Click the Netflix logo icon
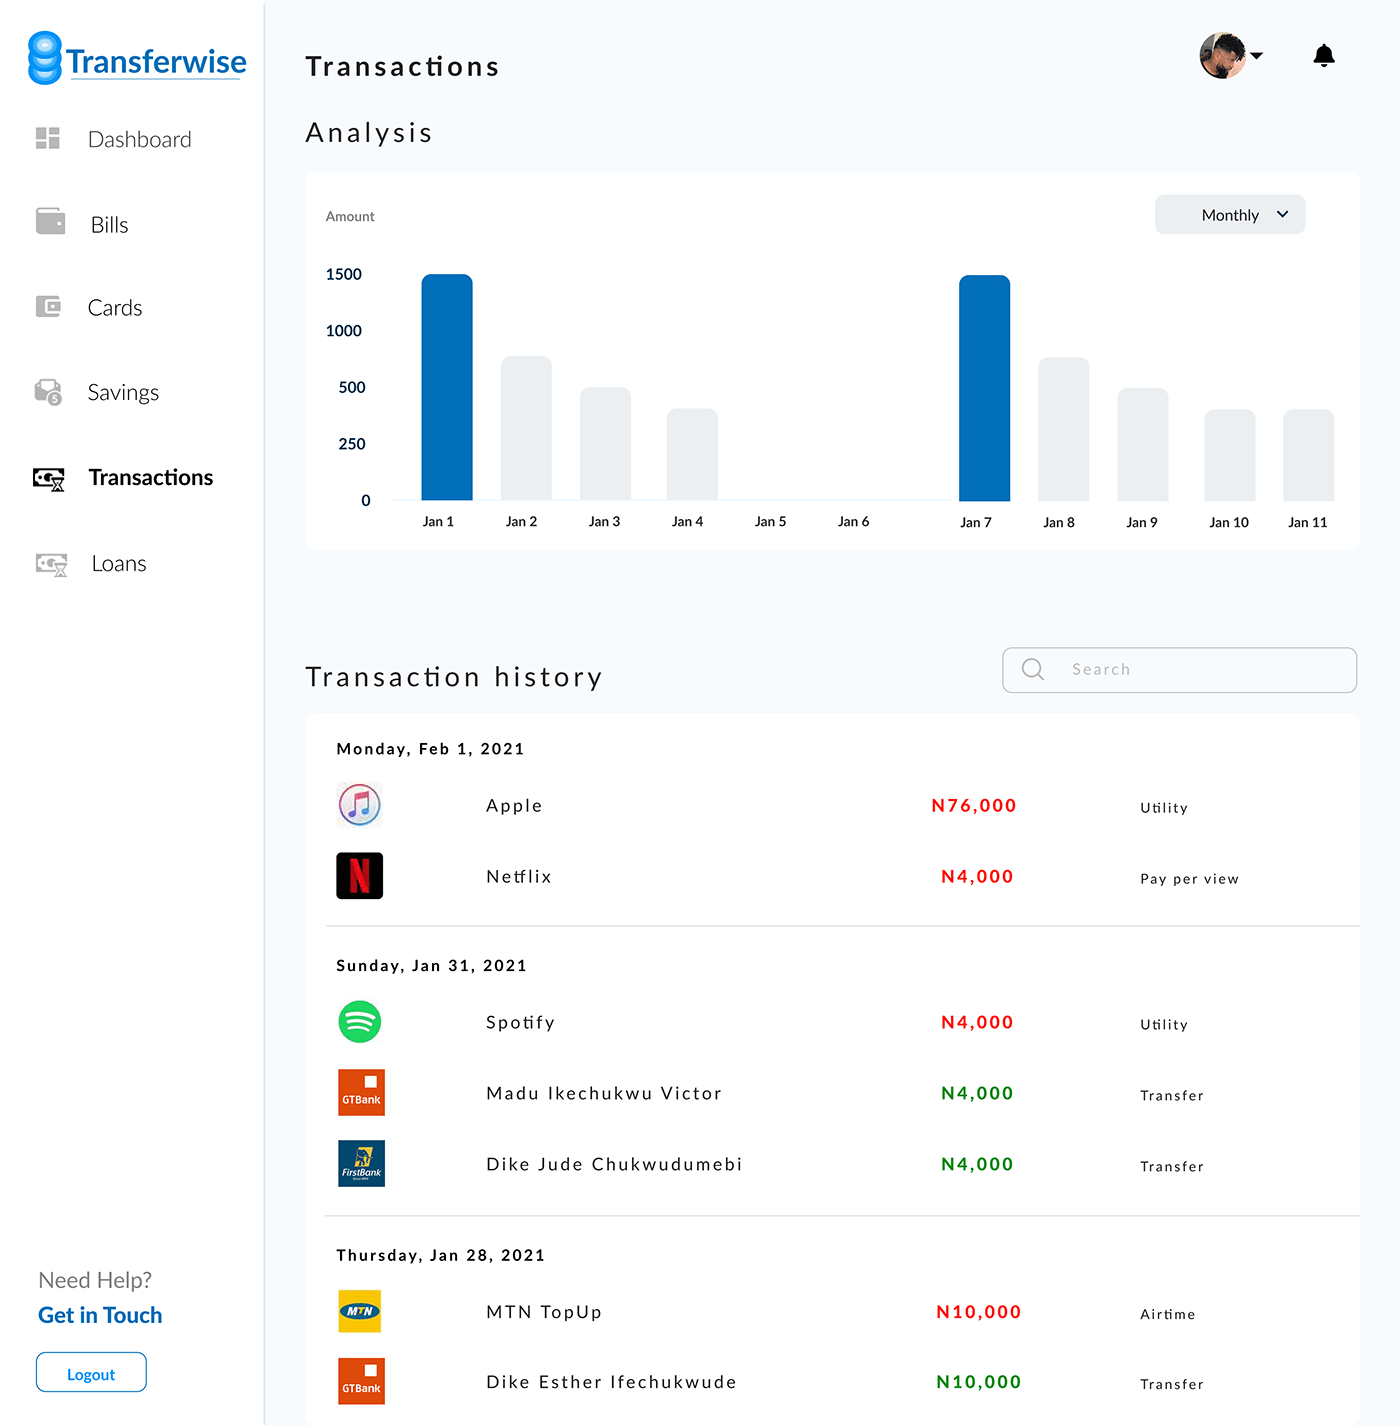The width and height of the screenshot is (1400, 1425). pyautogui.click(x=360, y=876)
